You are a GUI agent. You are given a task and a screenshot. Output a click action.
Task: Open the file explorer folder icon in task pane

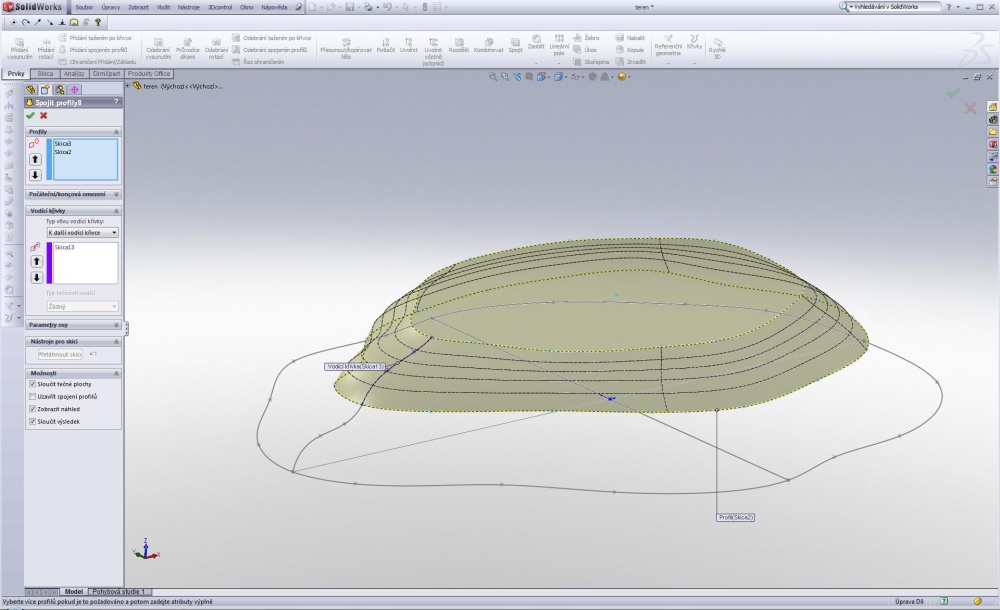pyautogui.click(x=993, y=131)
